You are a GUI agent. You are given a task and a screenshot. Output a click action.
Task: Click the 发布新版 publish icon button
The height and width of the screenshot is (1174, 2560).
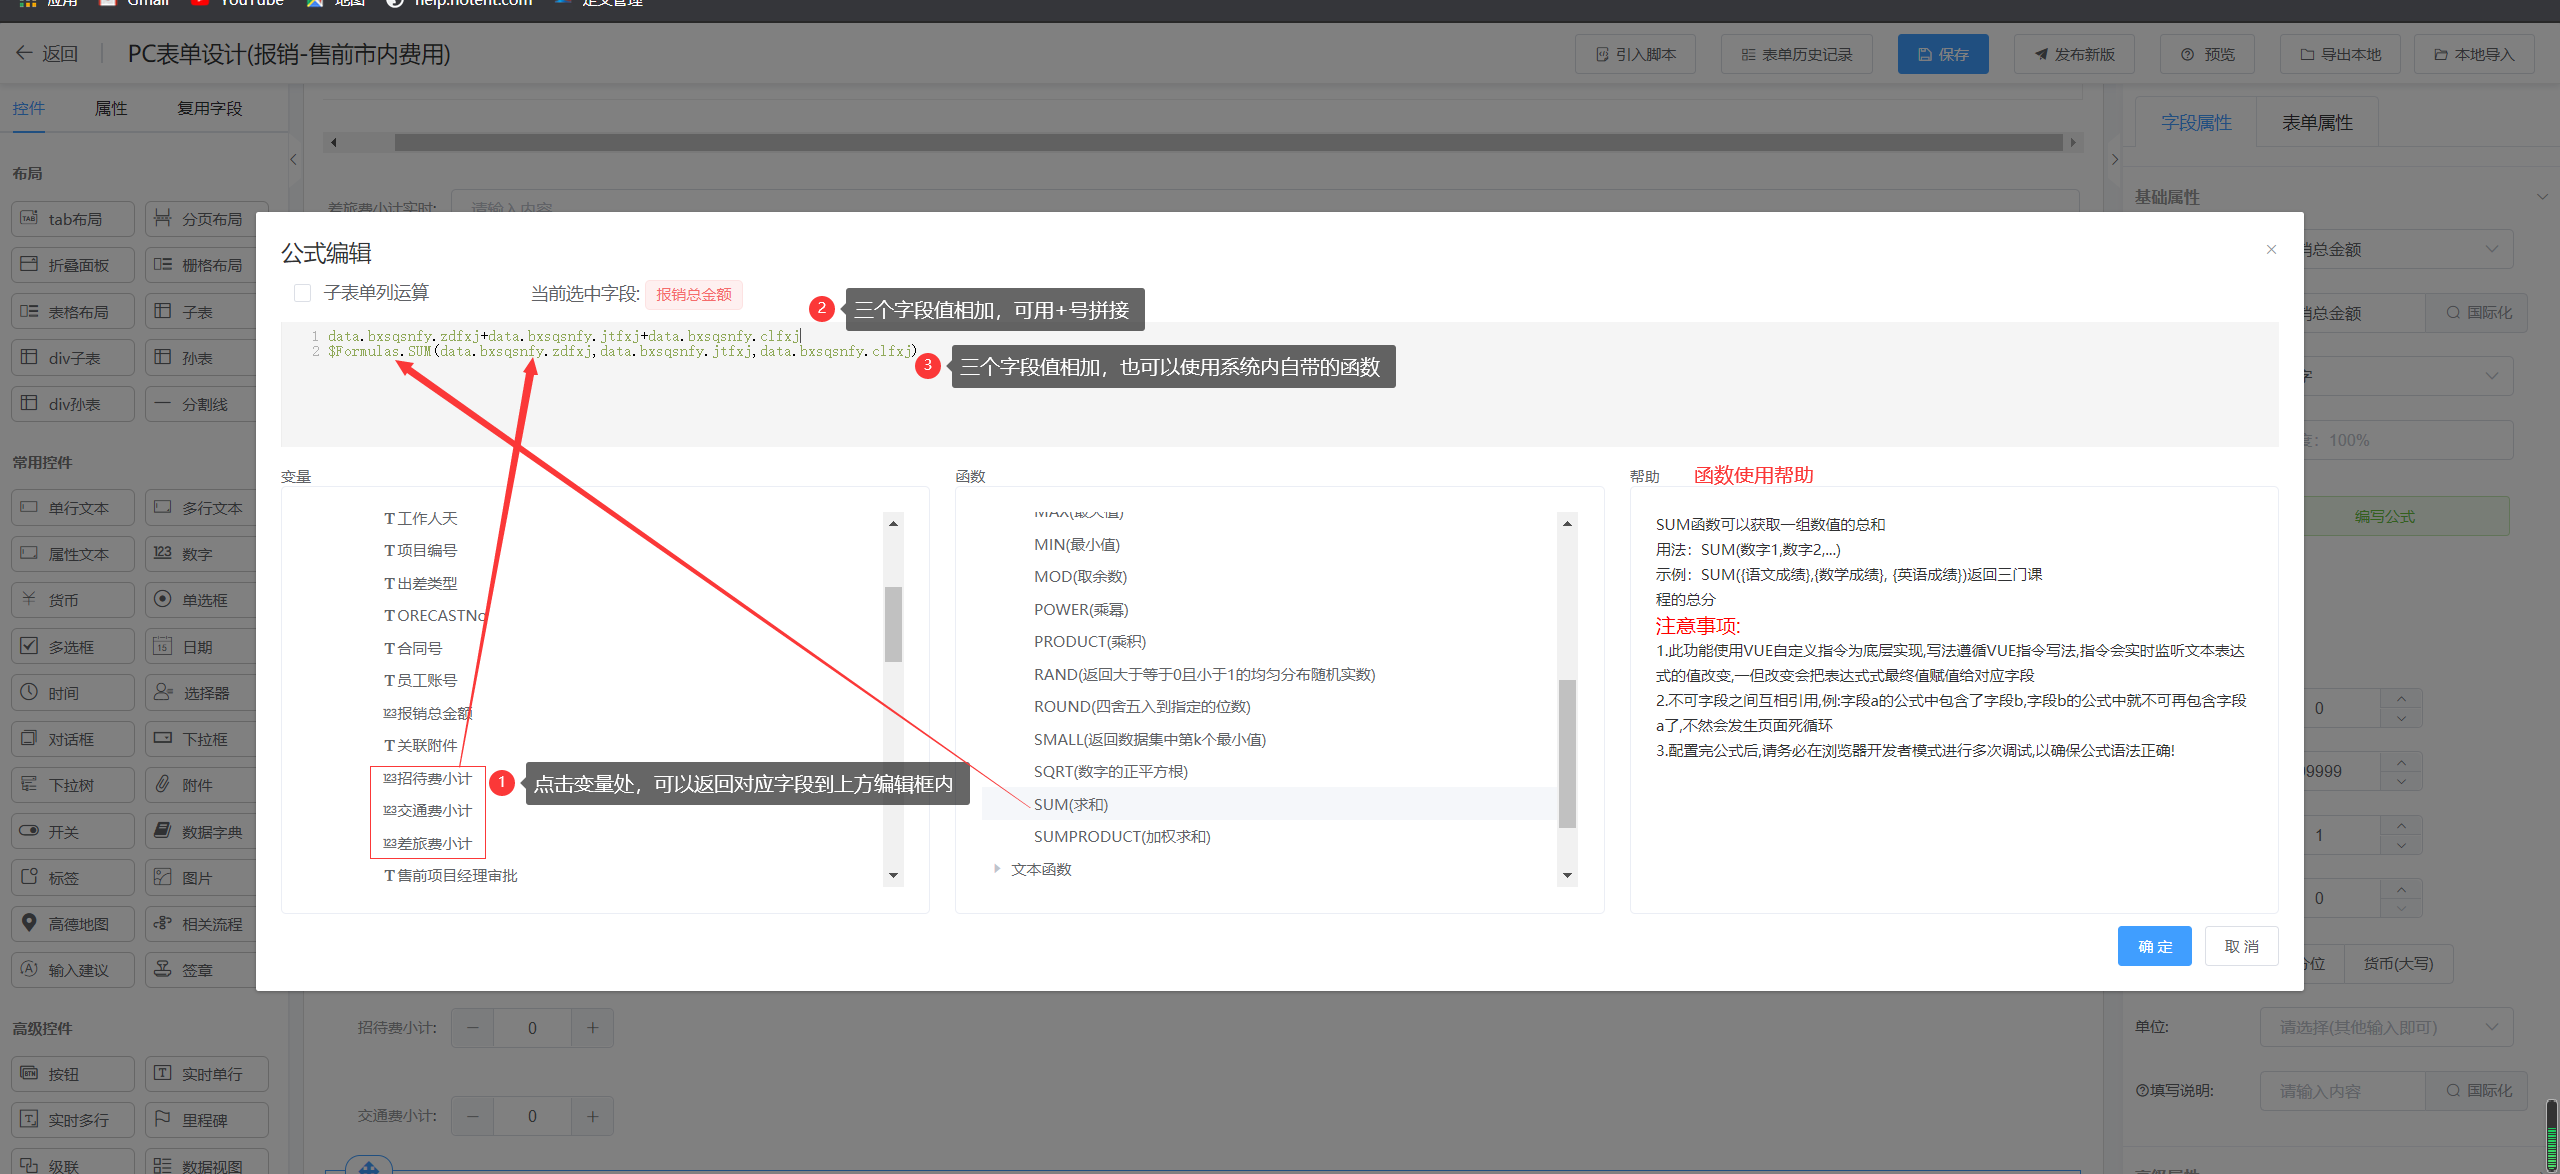[x=2073, y=54]
